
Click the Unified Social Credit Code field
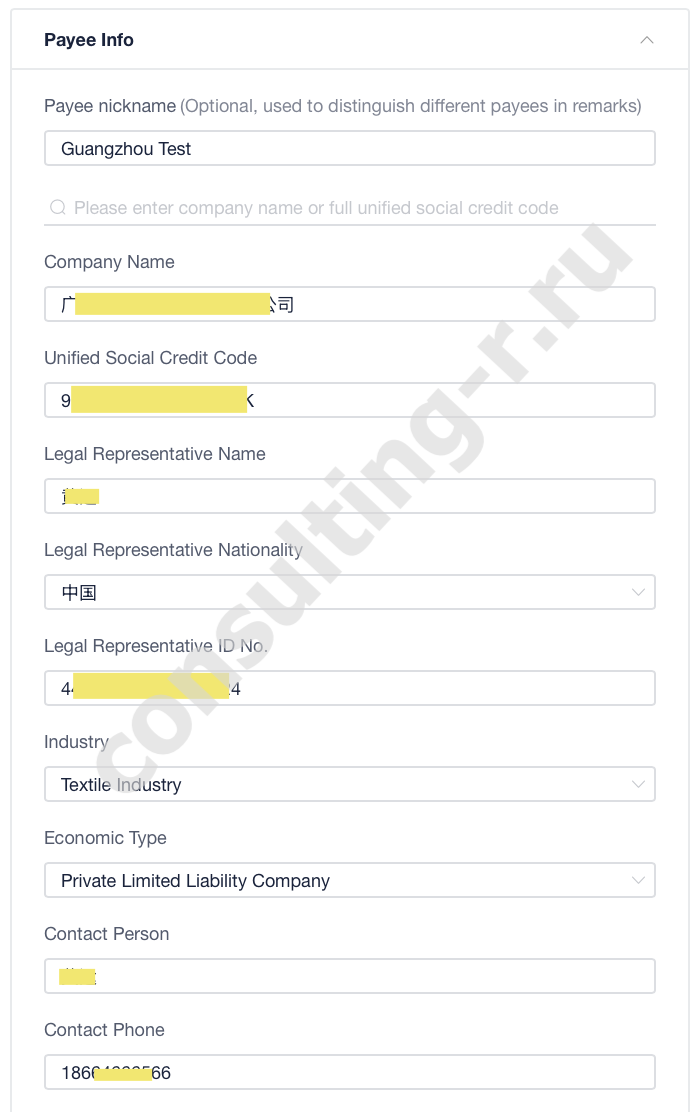(x=350, y=400)
